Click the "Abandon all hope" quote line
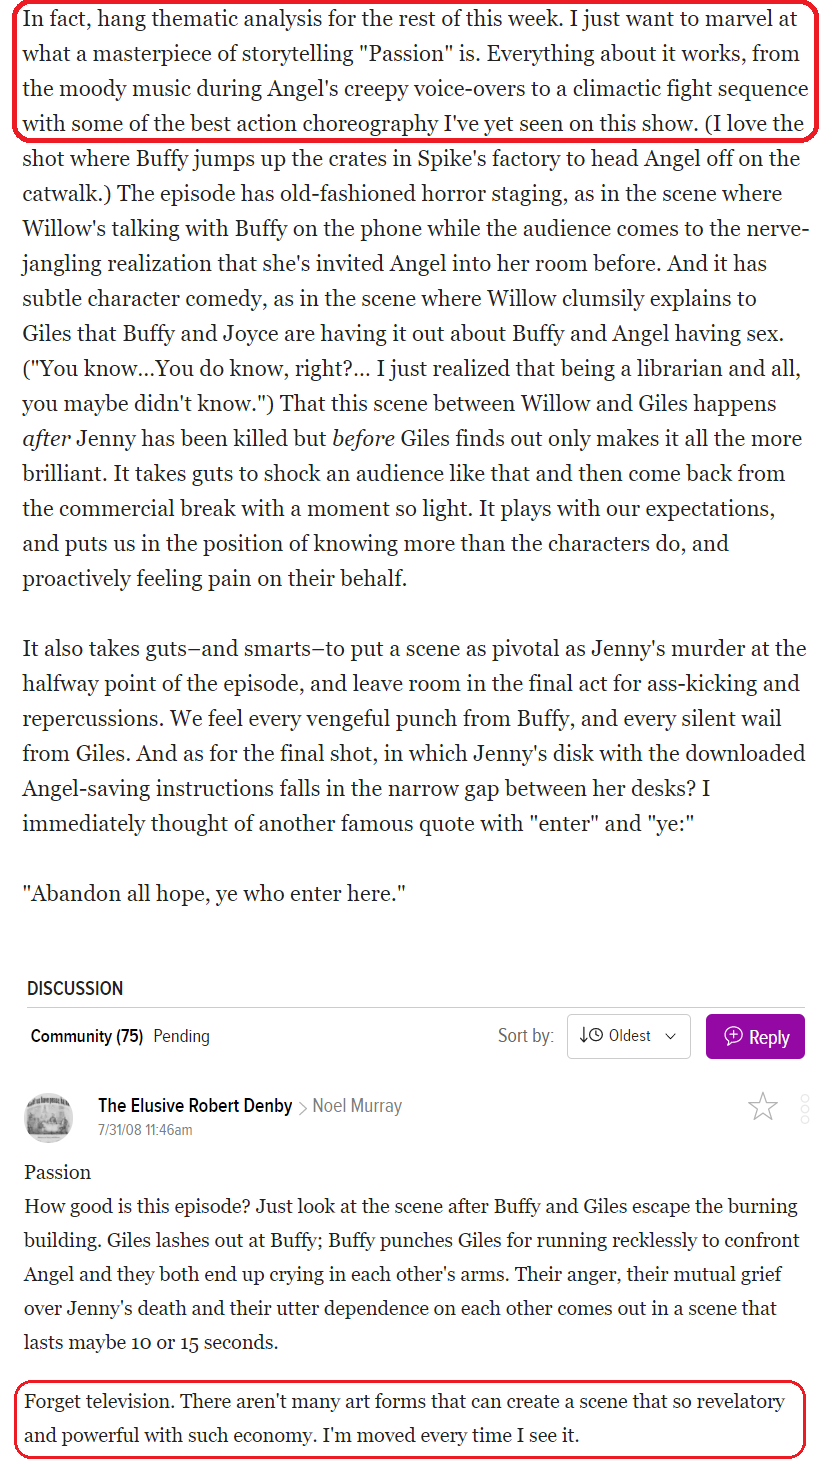 pos(214,893)
